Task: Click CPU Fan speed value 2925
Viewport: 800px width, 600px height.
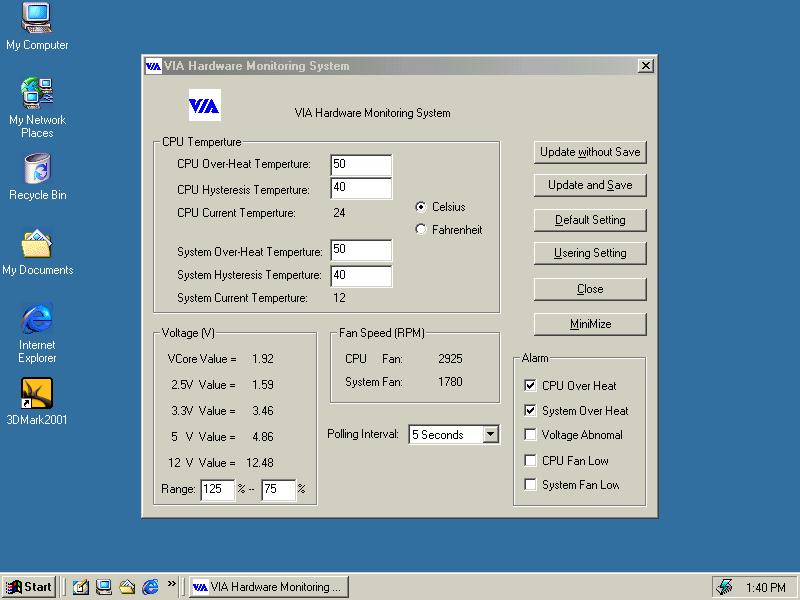Action: tap(450, 359)
